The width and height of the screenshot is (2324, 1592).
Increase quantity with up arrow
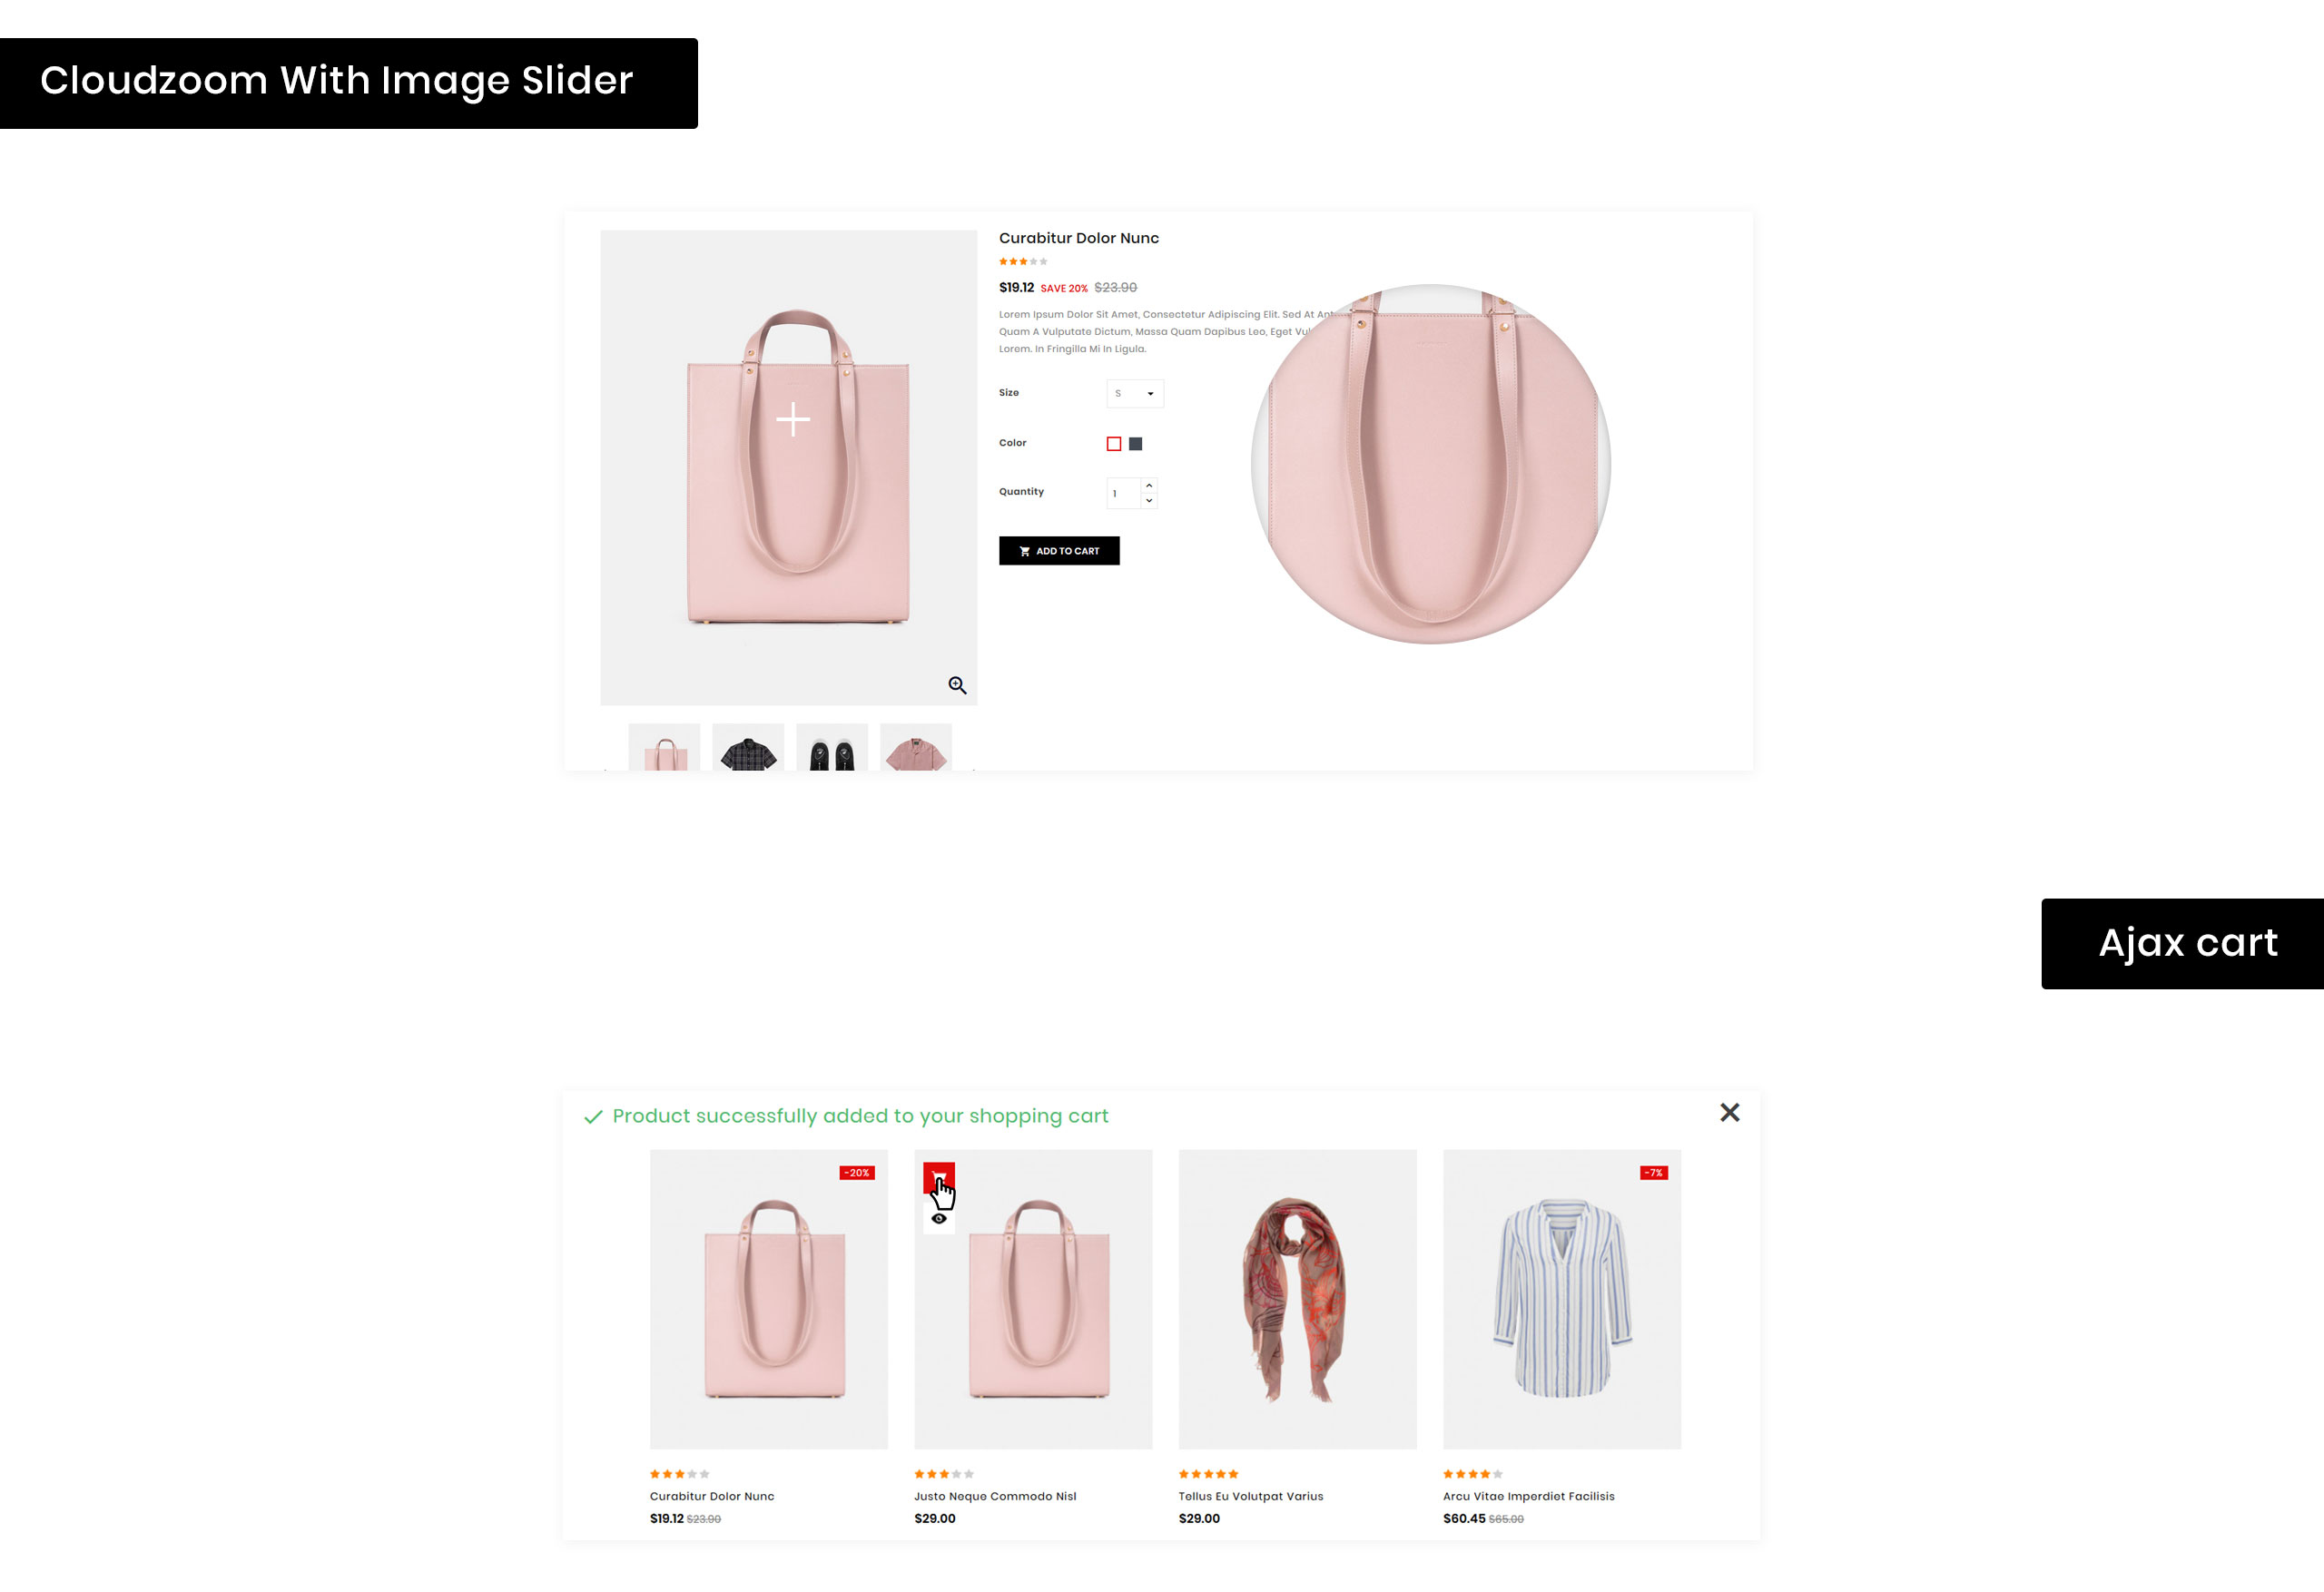(1149, 486)
